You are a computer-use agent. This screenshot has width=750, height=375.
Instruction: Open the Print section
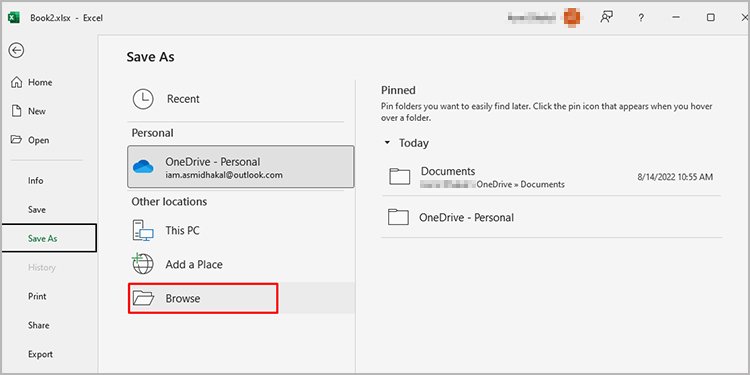click(x=37, y=296)
